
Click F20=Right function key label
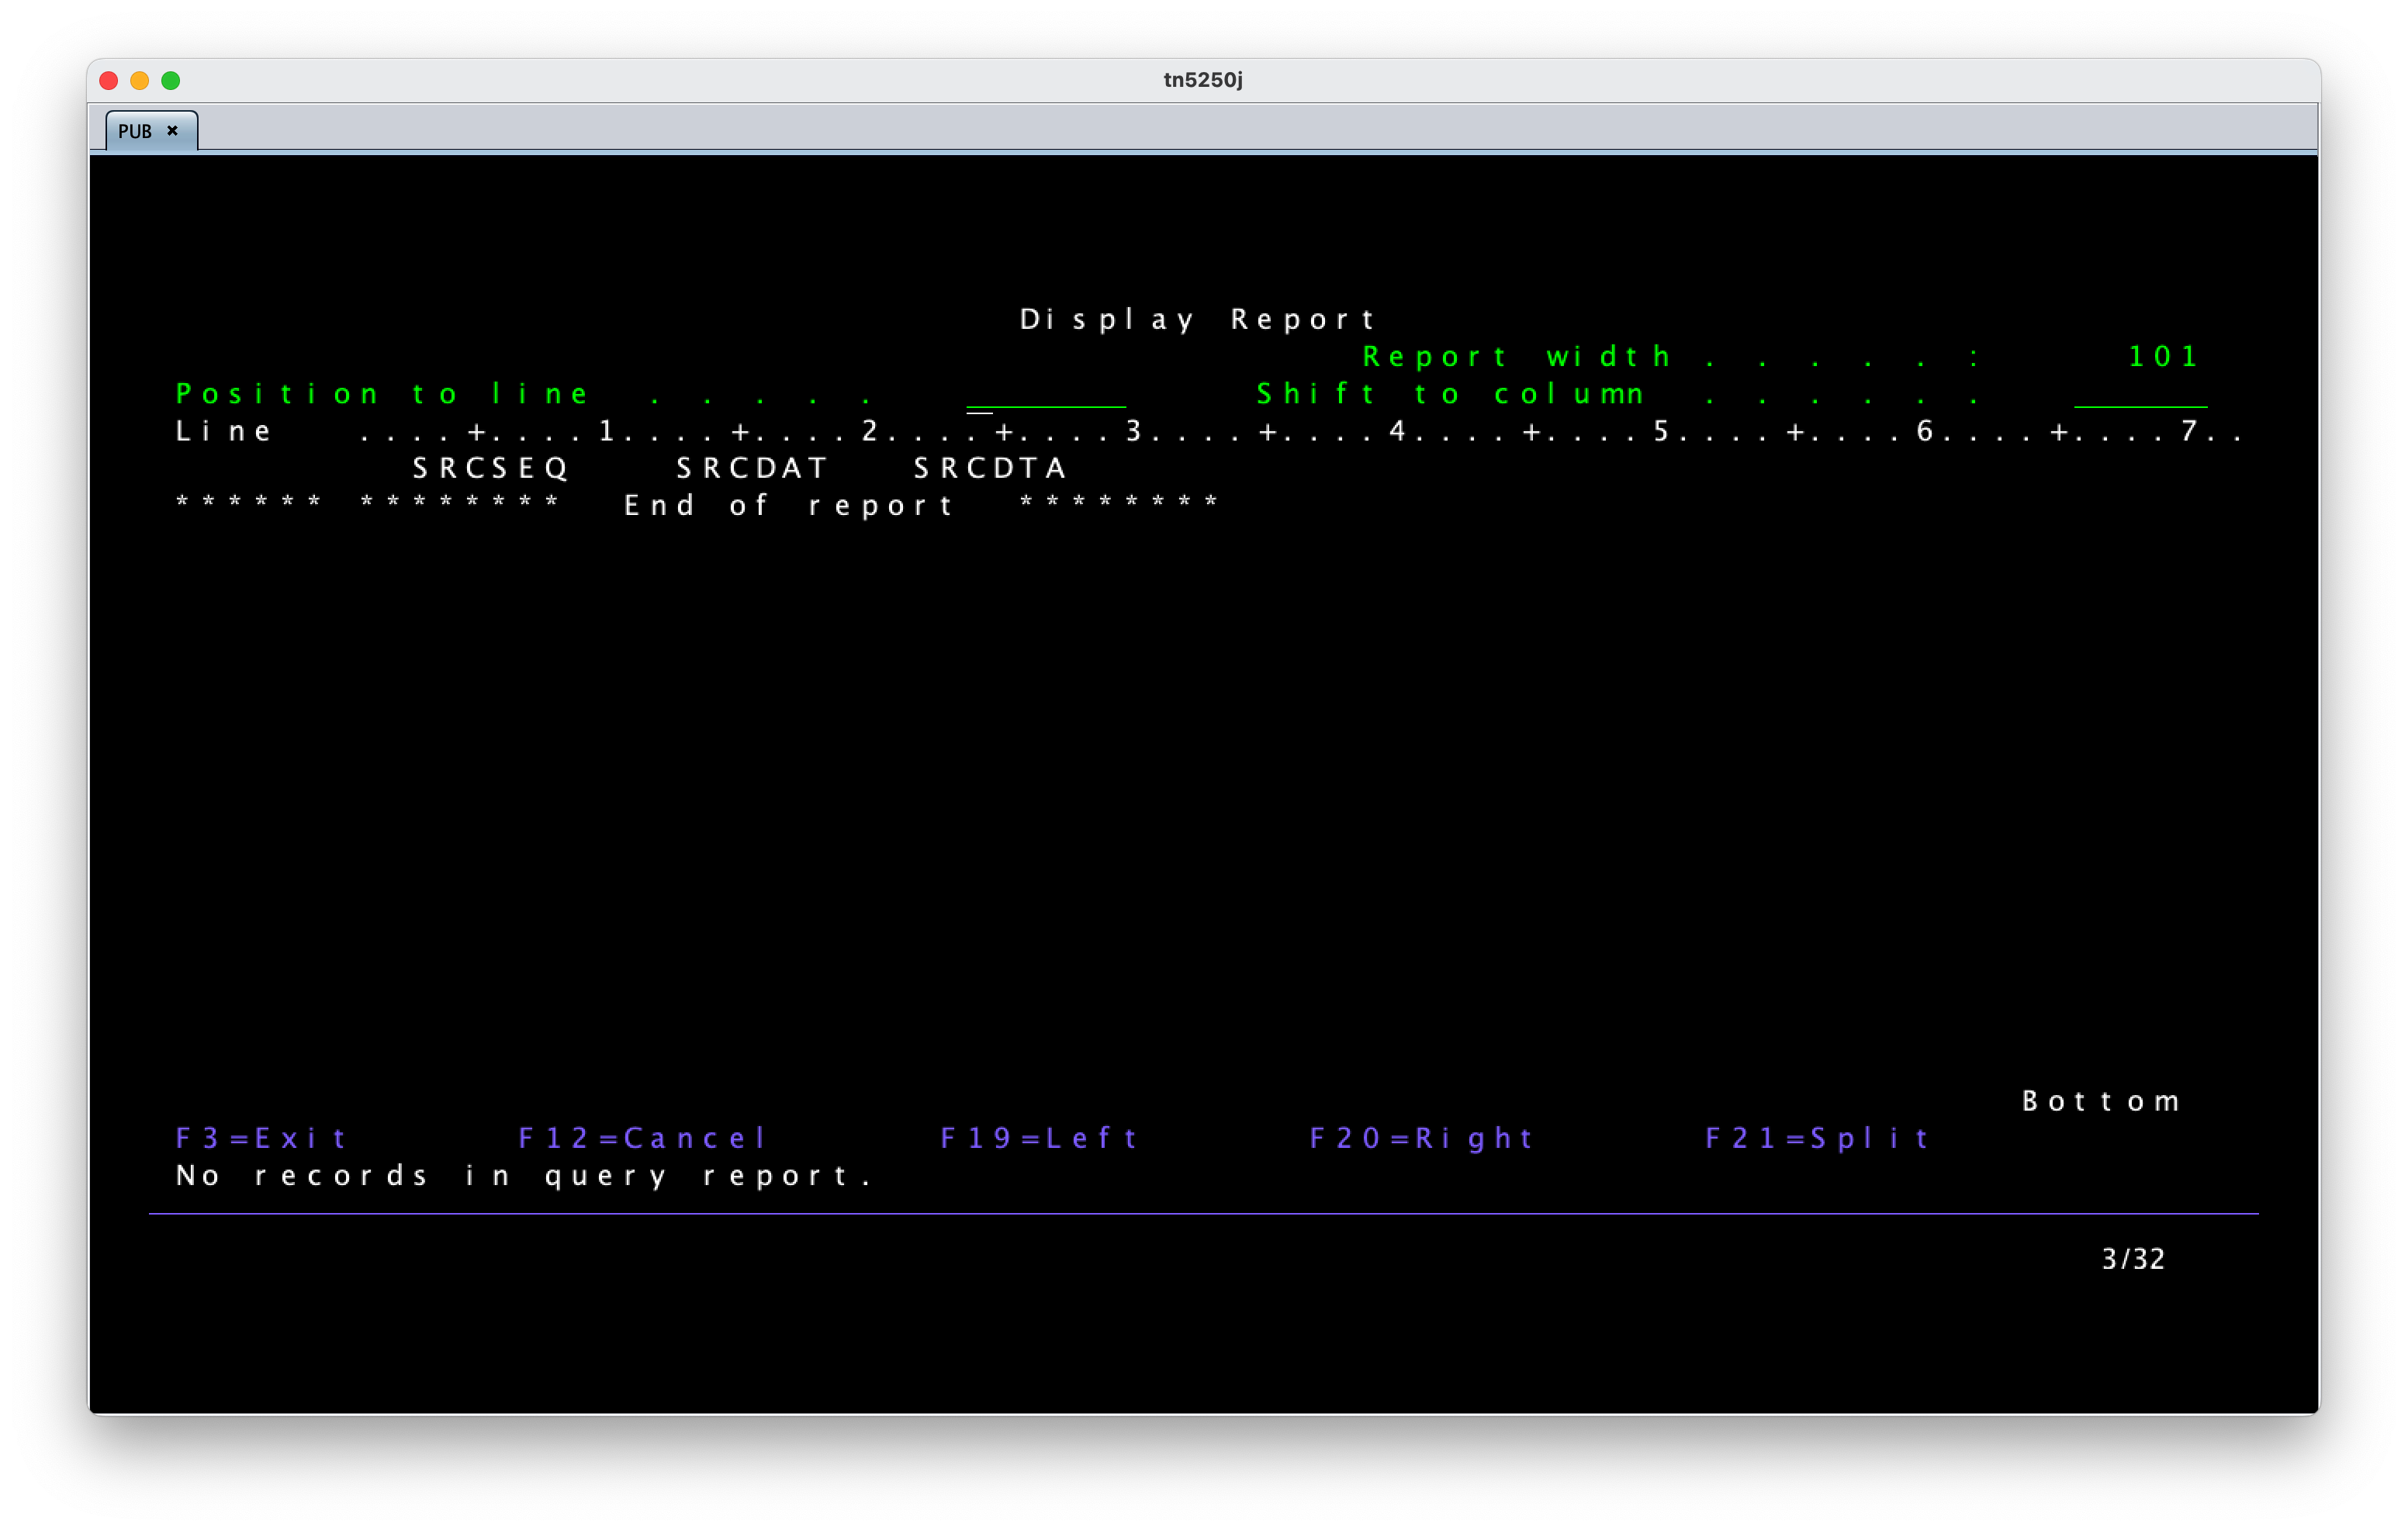1421,1138
